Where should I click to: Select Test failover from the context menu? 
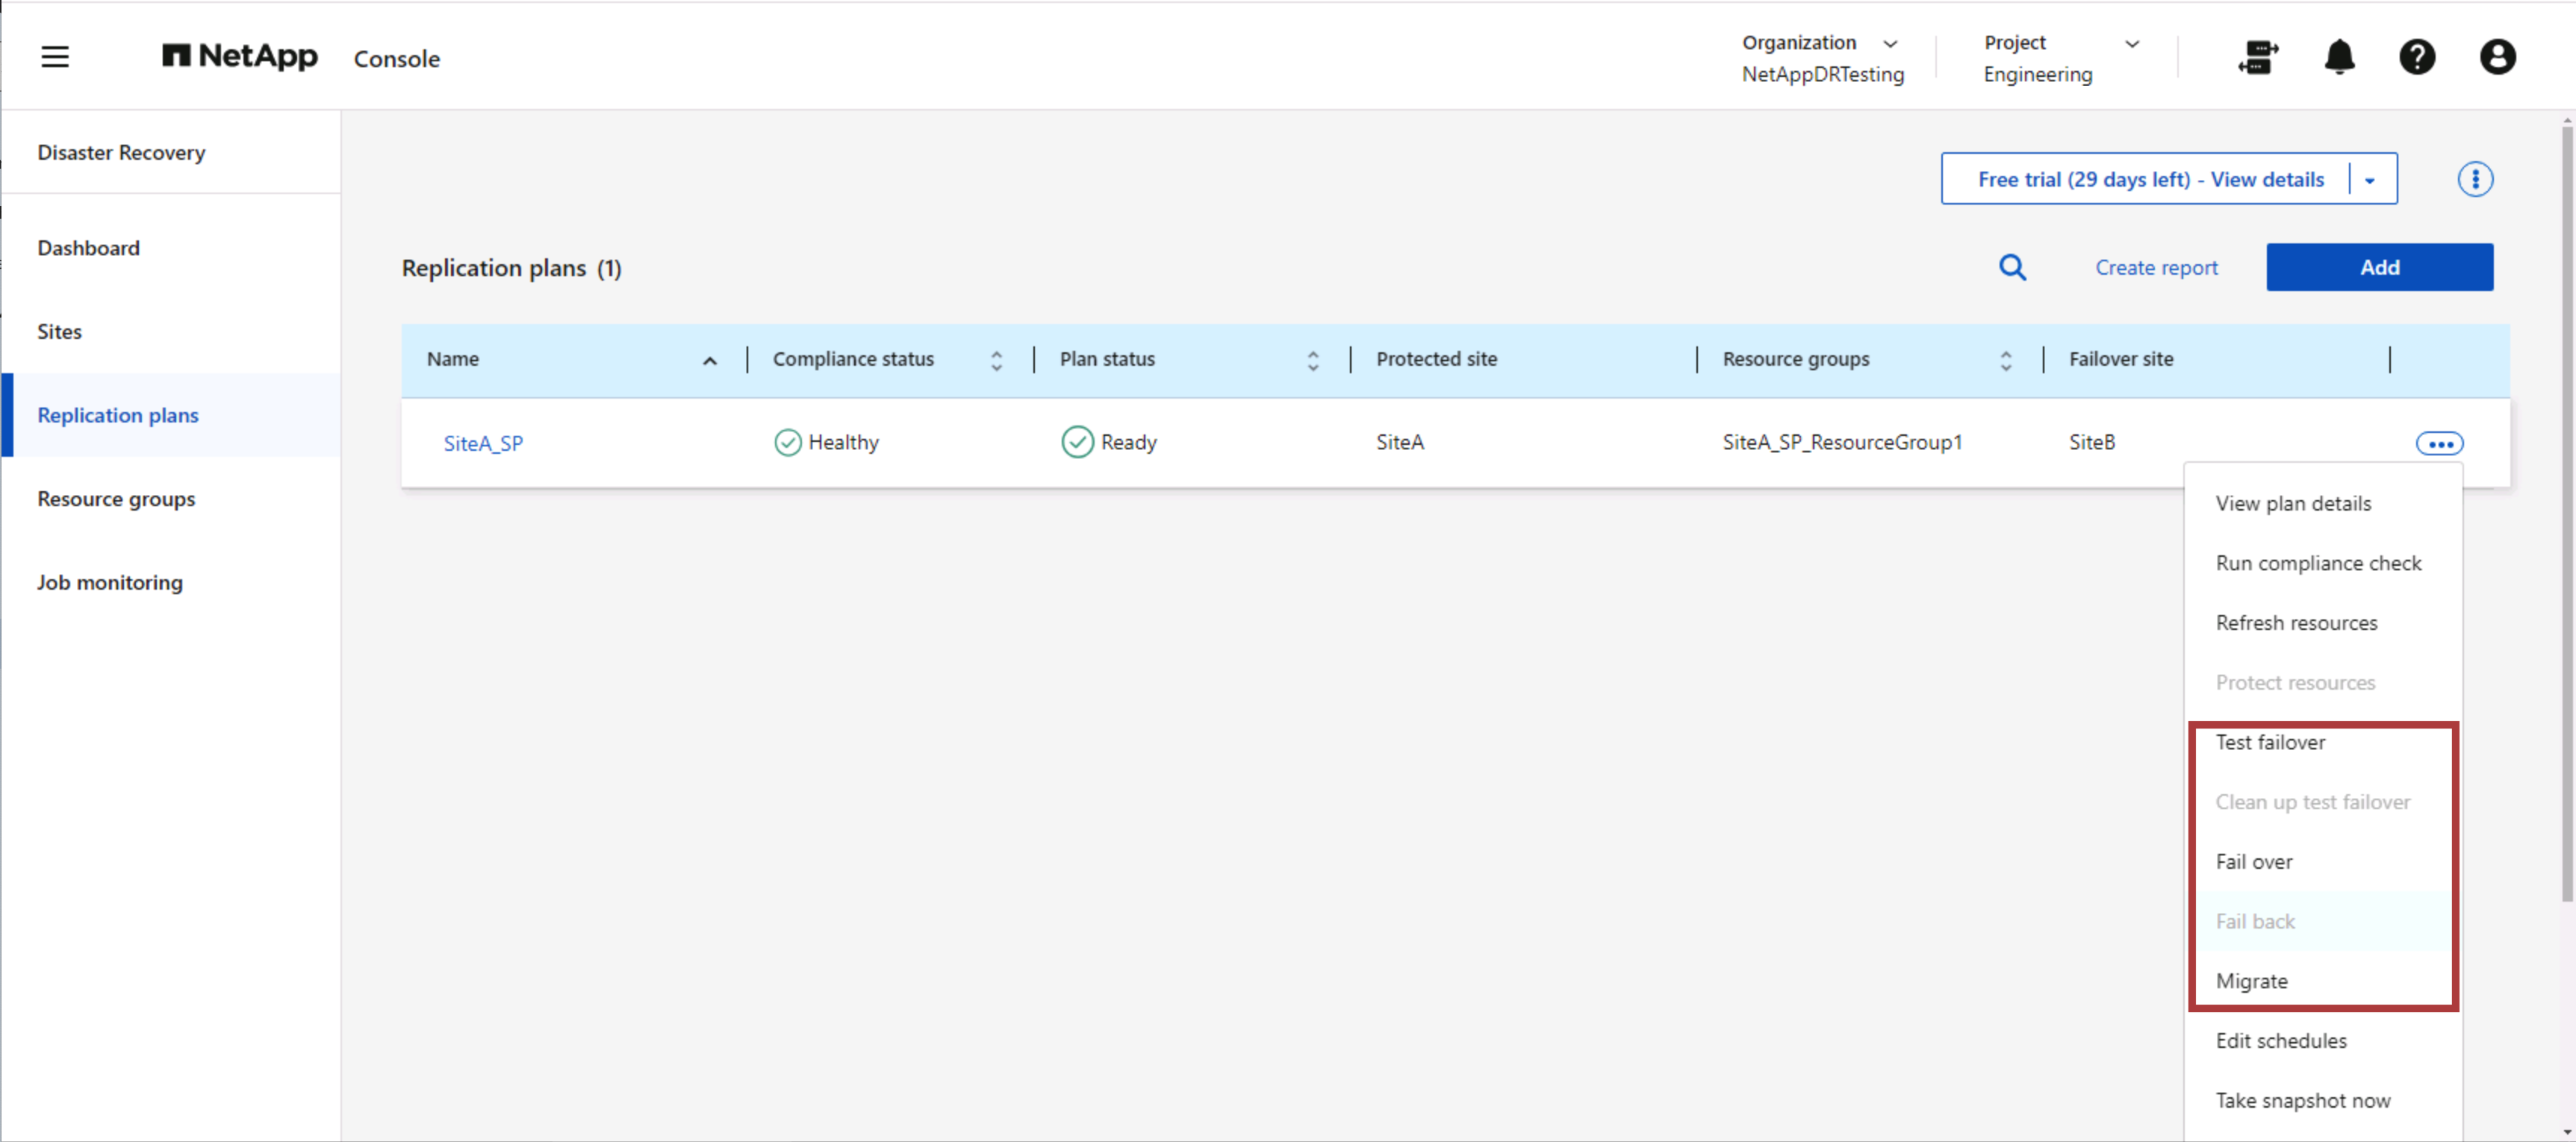[x=2270, y=741]
